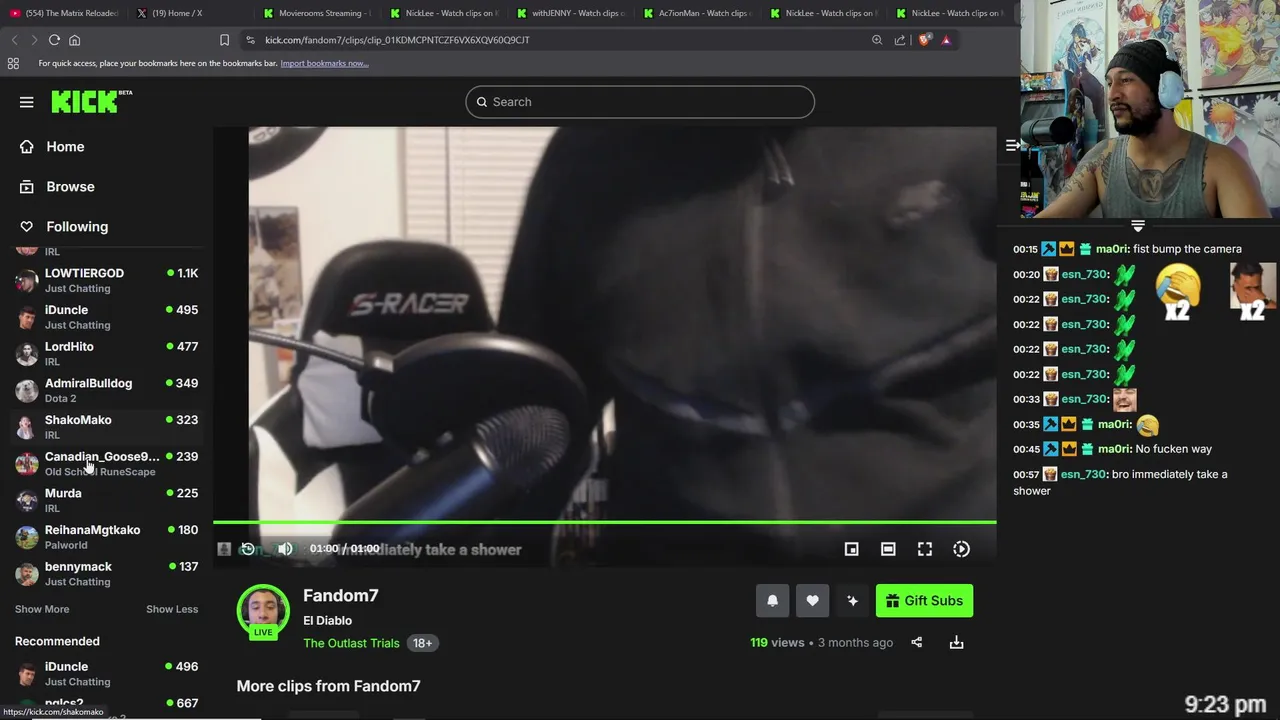1280x720 pixels.
Task: Click the 119 views text
Action: pos(777,643)
